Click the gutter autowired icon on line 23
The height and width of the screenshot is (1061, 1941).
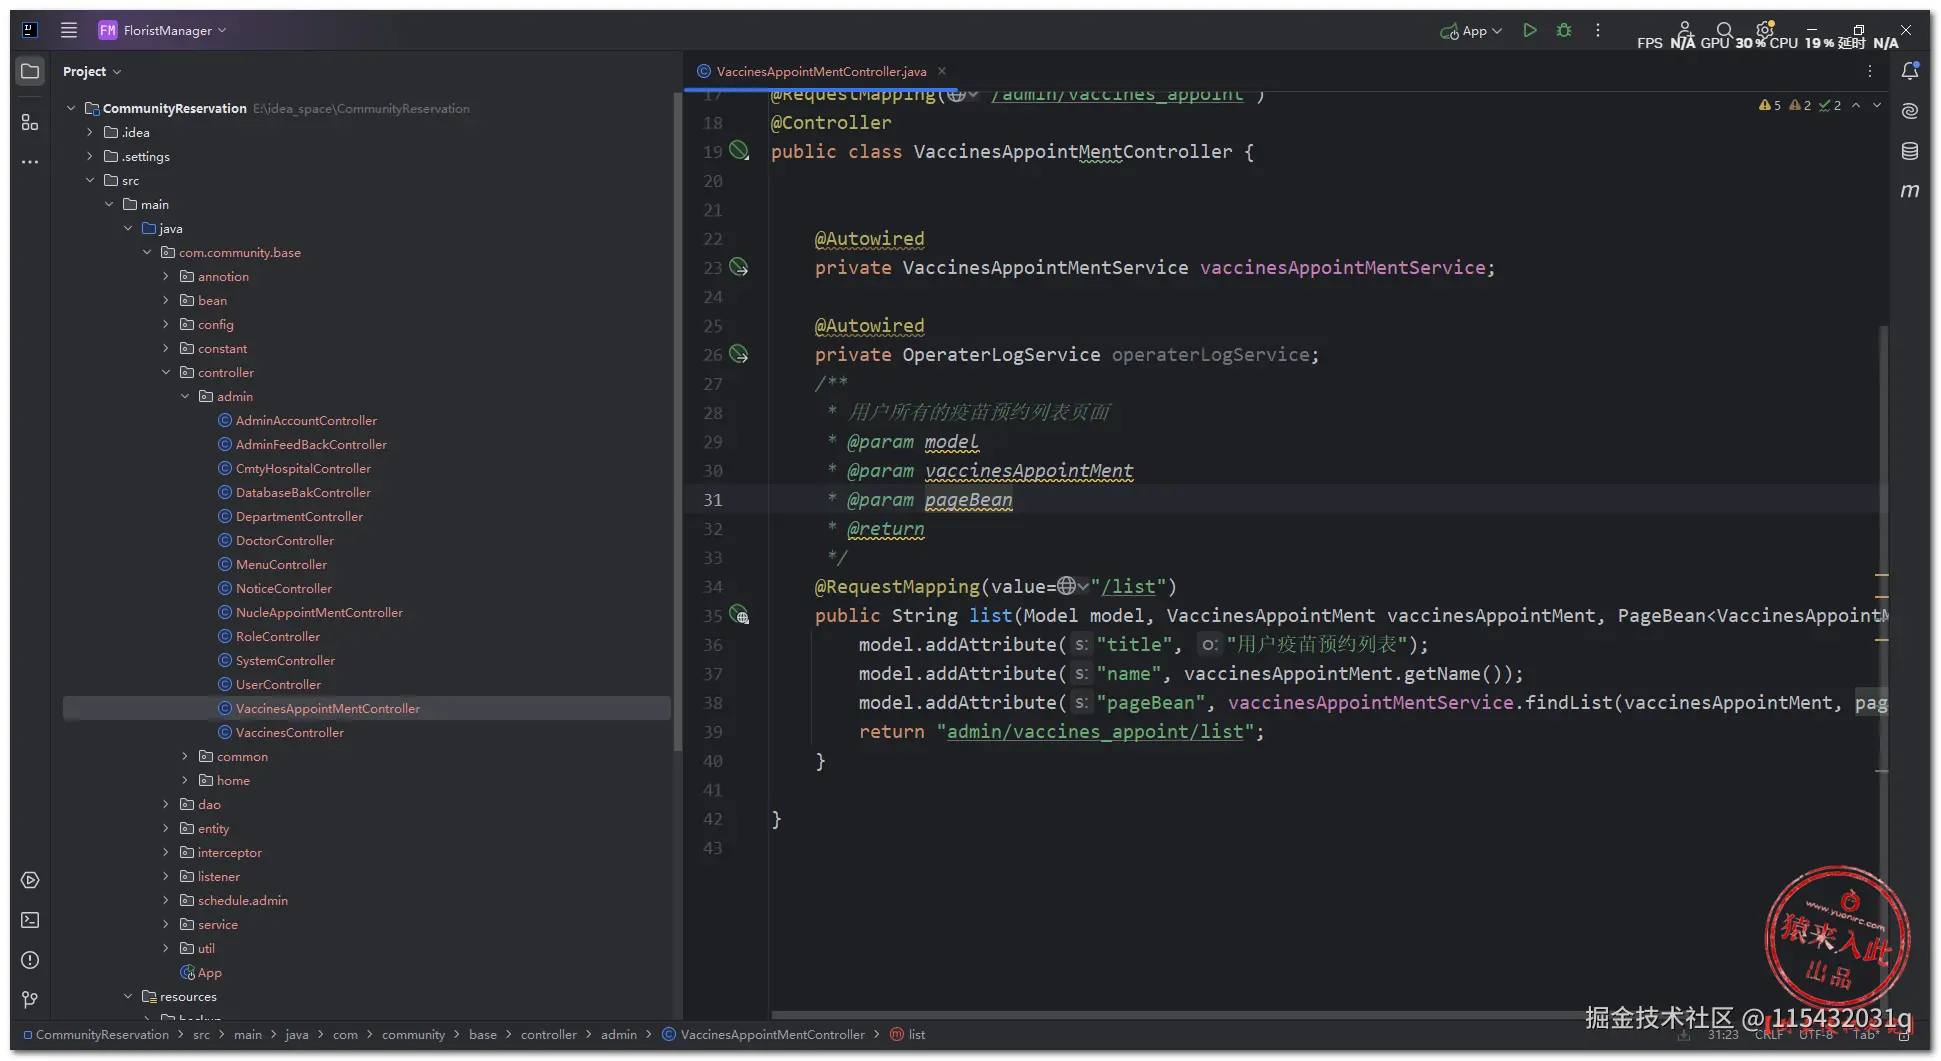click(738, 267)
